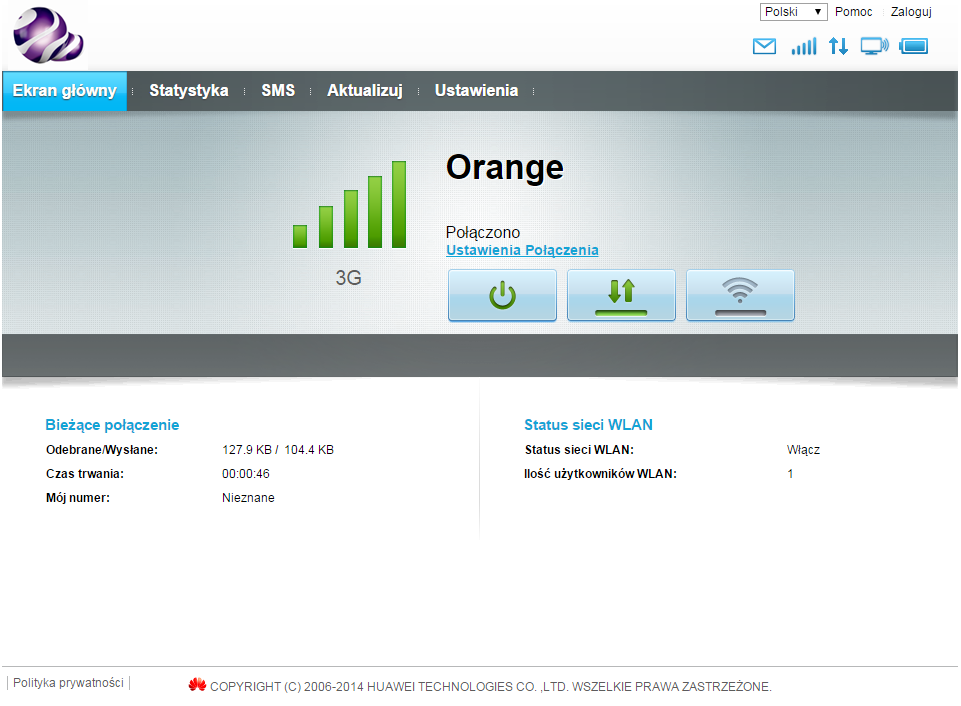Select the Aktualizuj menu item
Image resolution: width=961 pixels, height=706 pixels.
point(364,91)
